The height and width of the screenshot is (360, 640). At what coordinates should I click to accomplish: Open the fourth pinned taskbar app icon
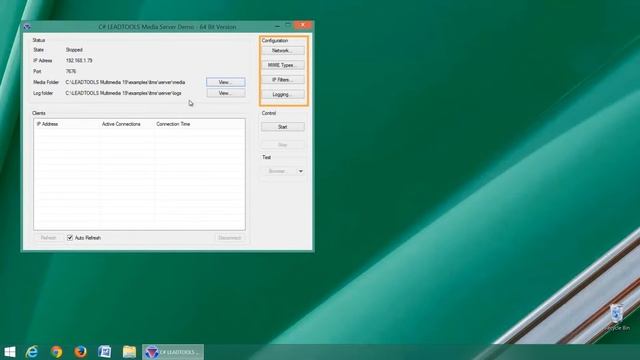click(104, 352)
